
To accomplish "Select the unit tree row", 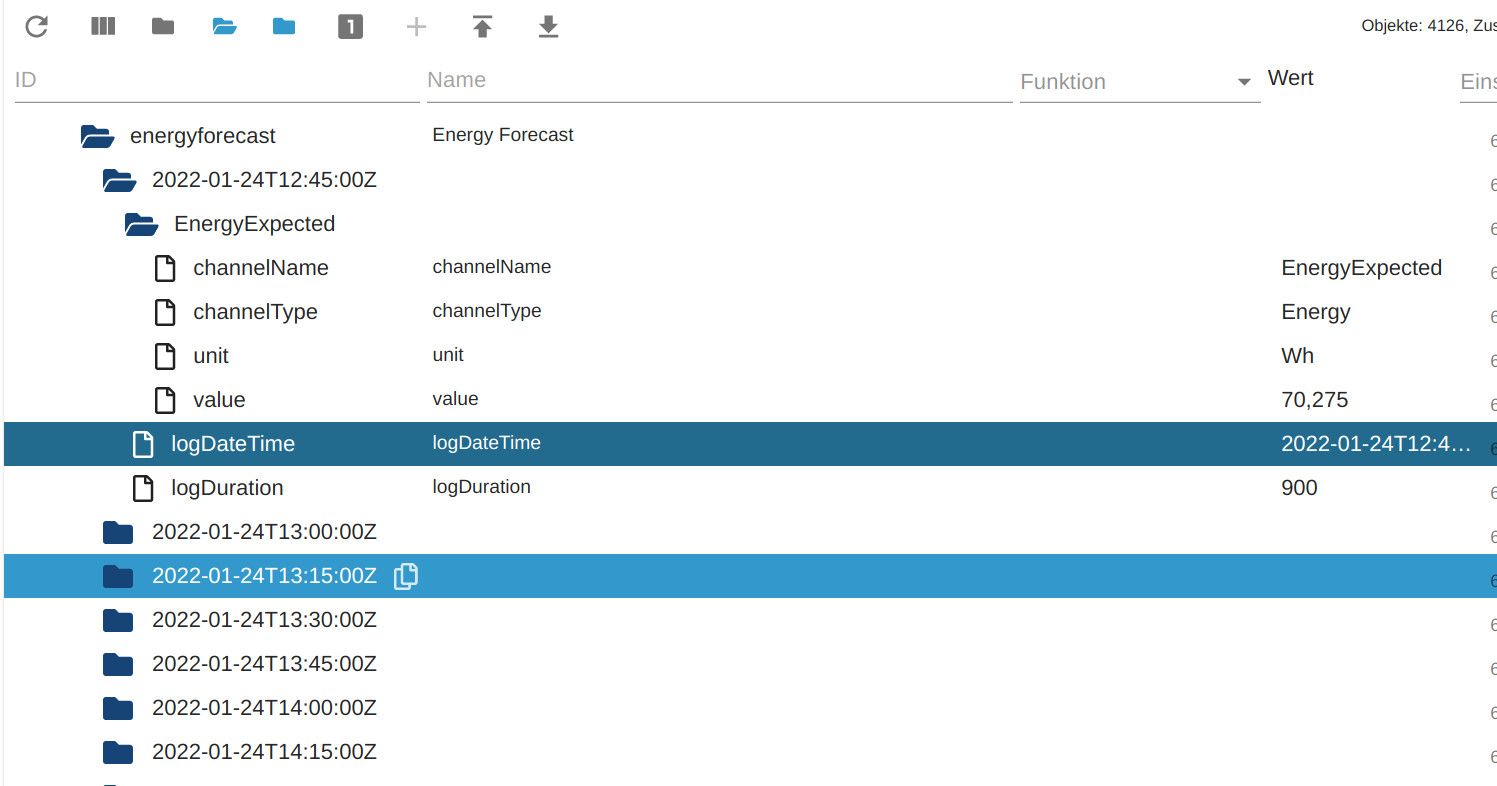I will coord(750,356).
